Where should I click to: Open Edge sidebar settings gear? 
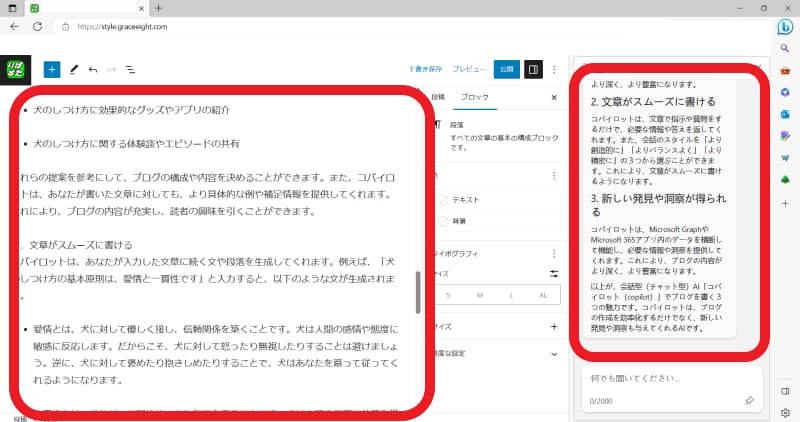(785, 412)
